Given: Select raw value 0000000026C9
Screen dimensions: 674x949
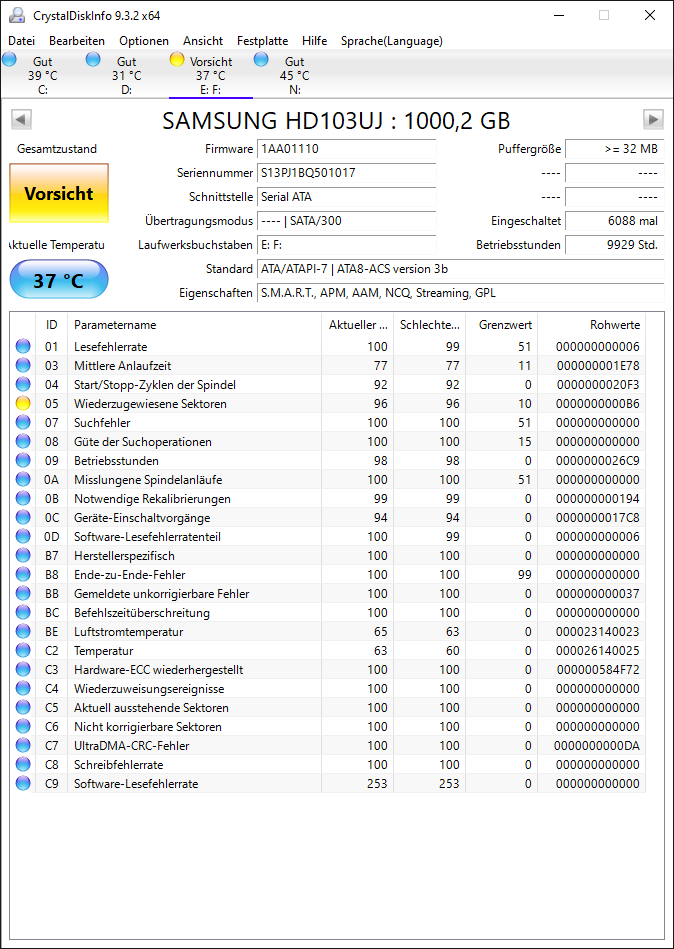Looking at the screenshot, I should tap(598, 461).
